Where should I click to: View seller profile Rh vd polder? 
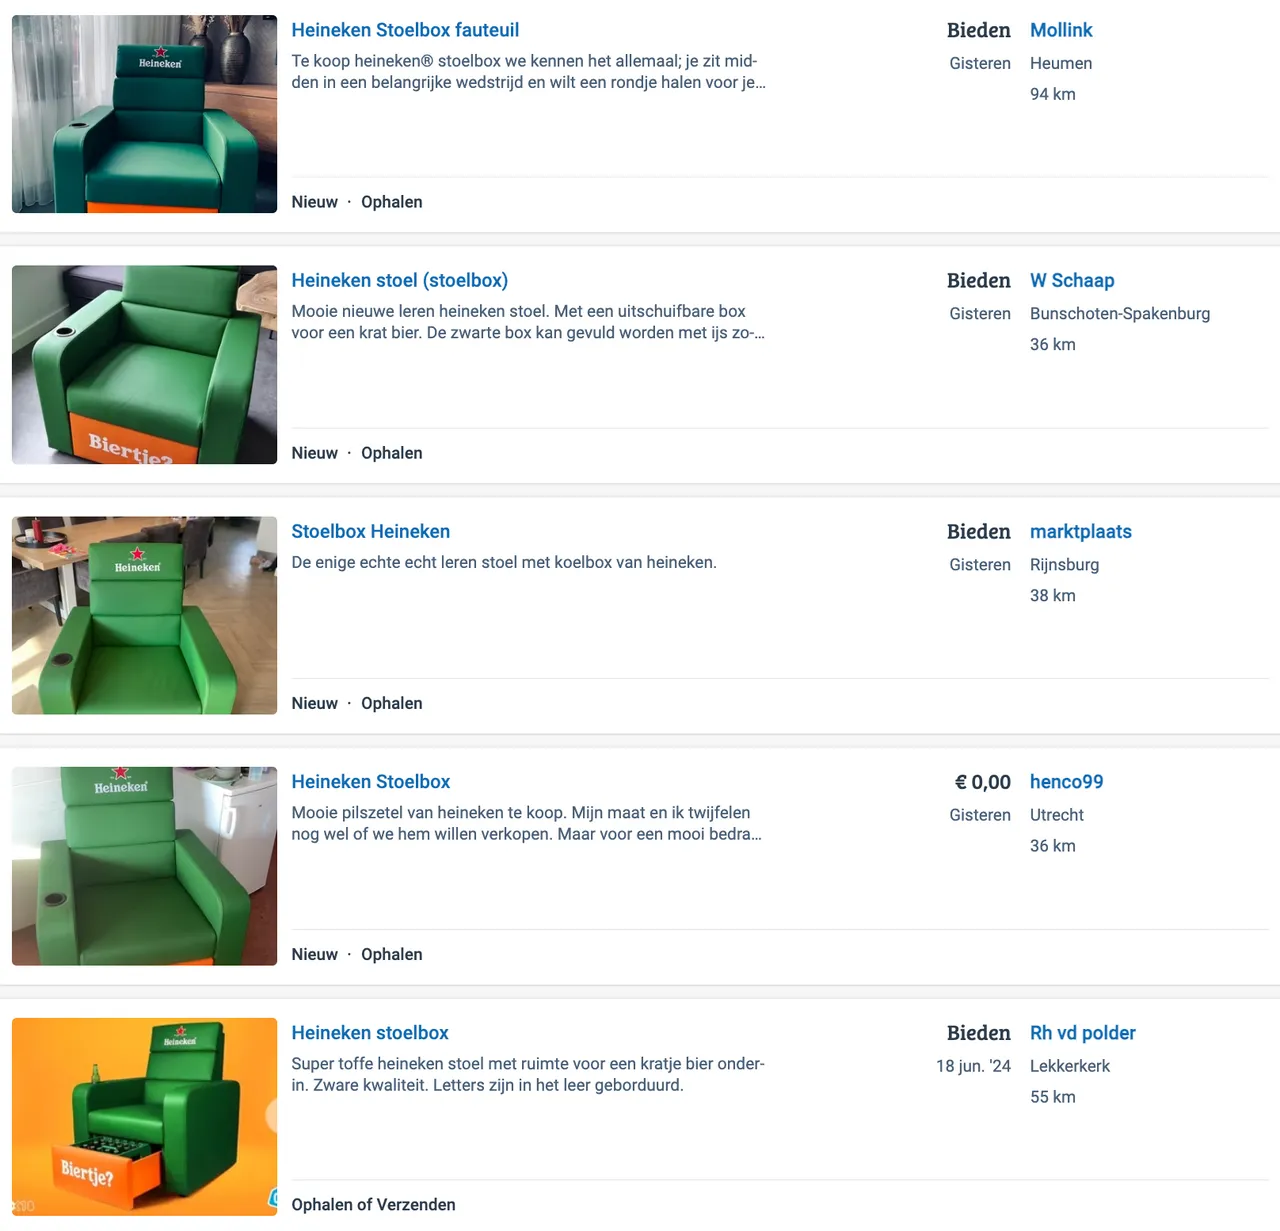1082,1033
